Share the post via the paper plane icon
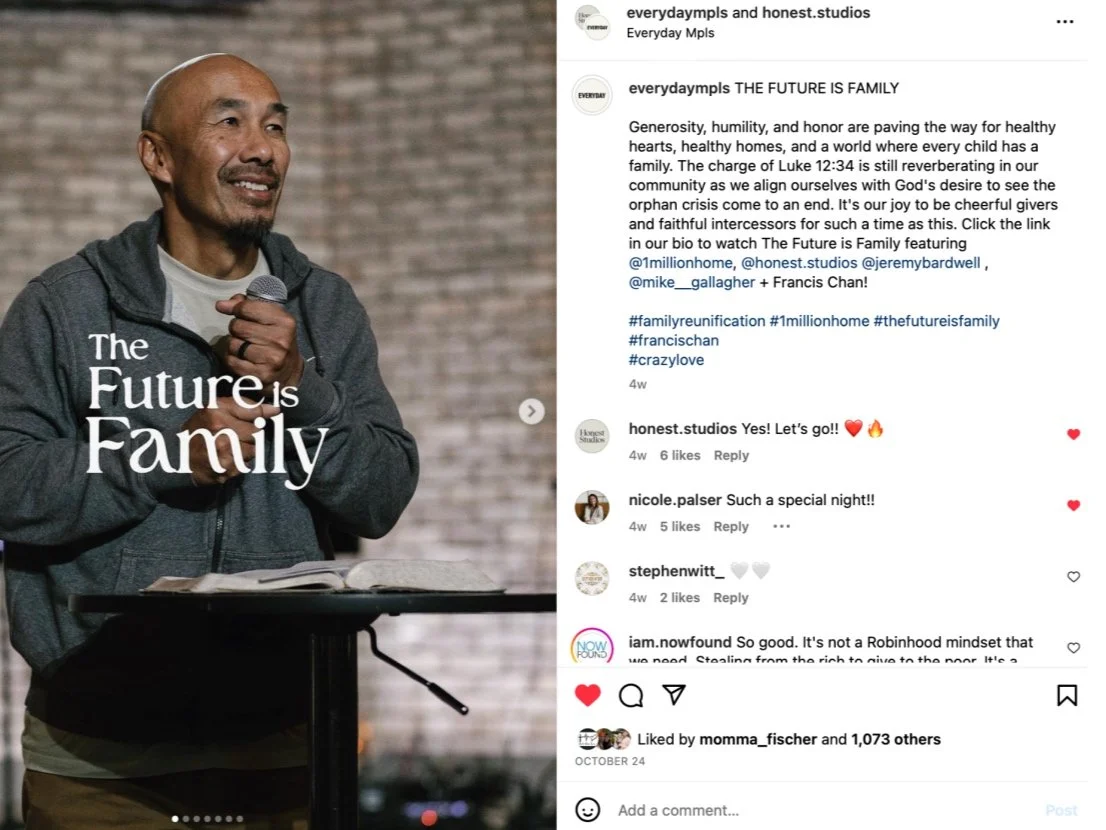Screen dimensions: 1106x830 [674, 695]
